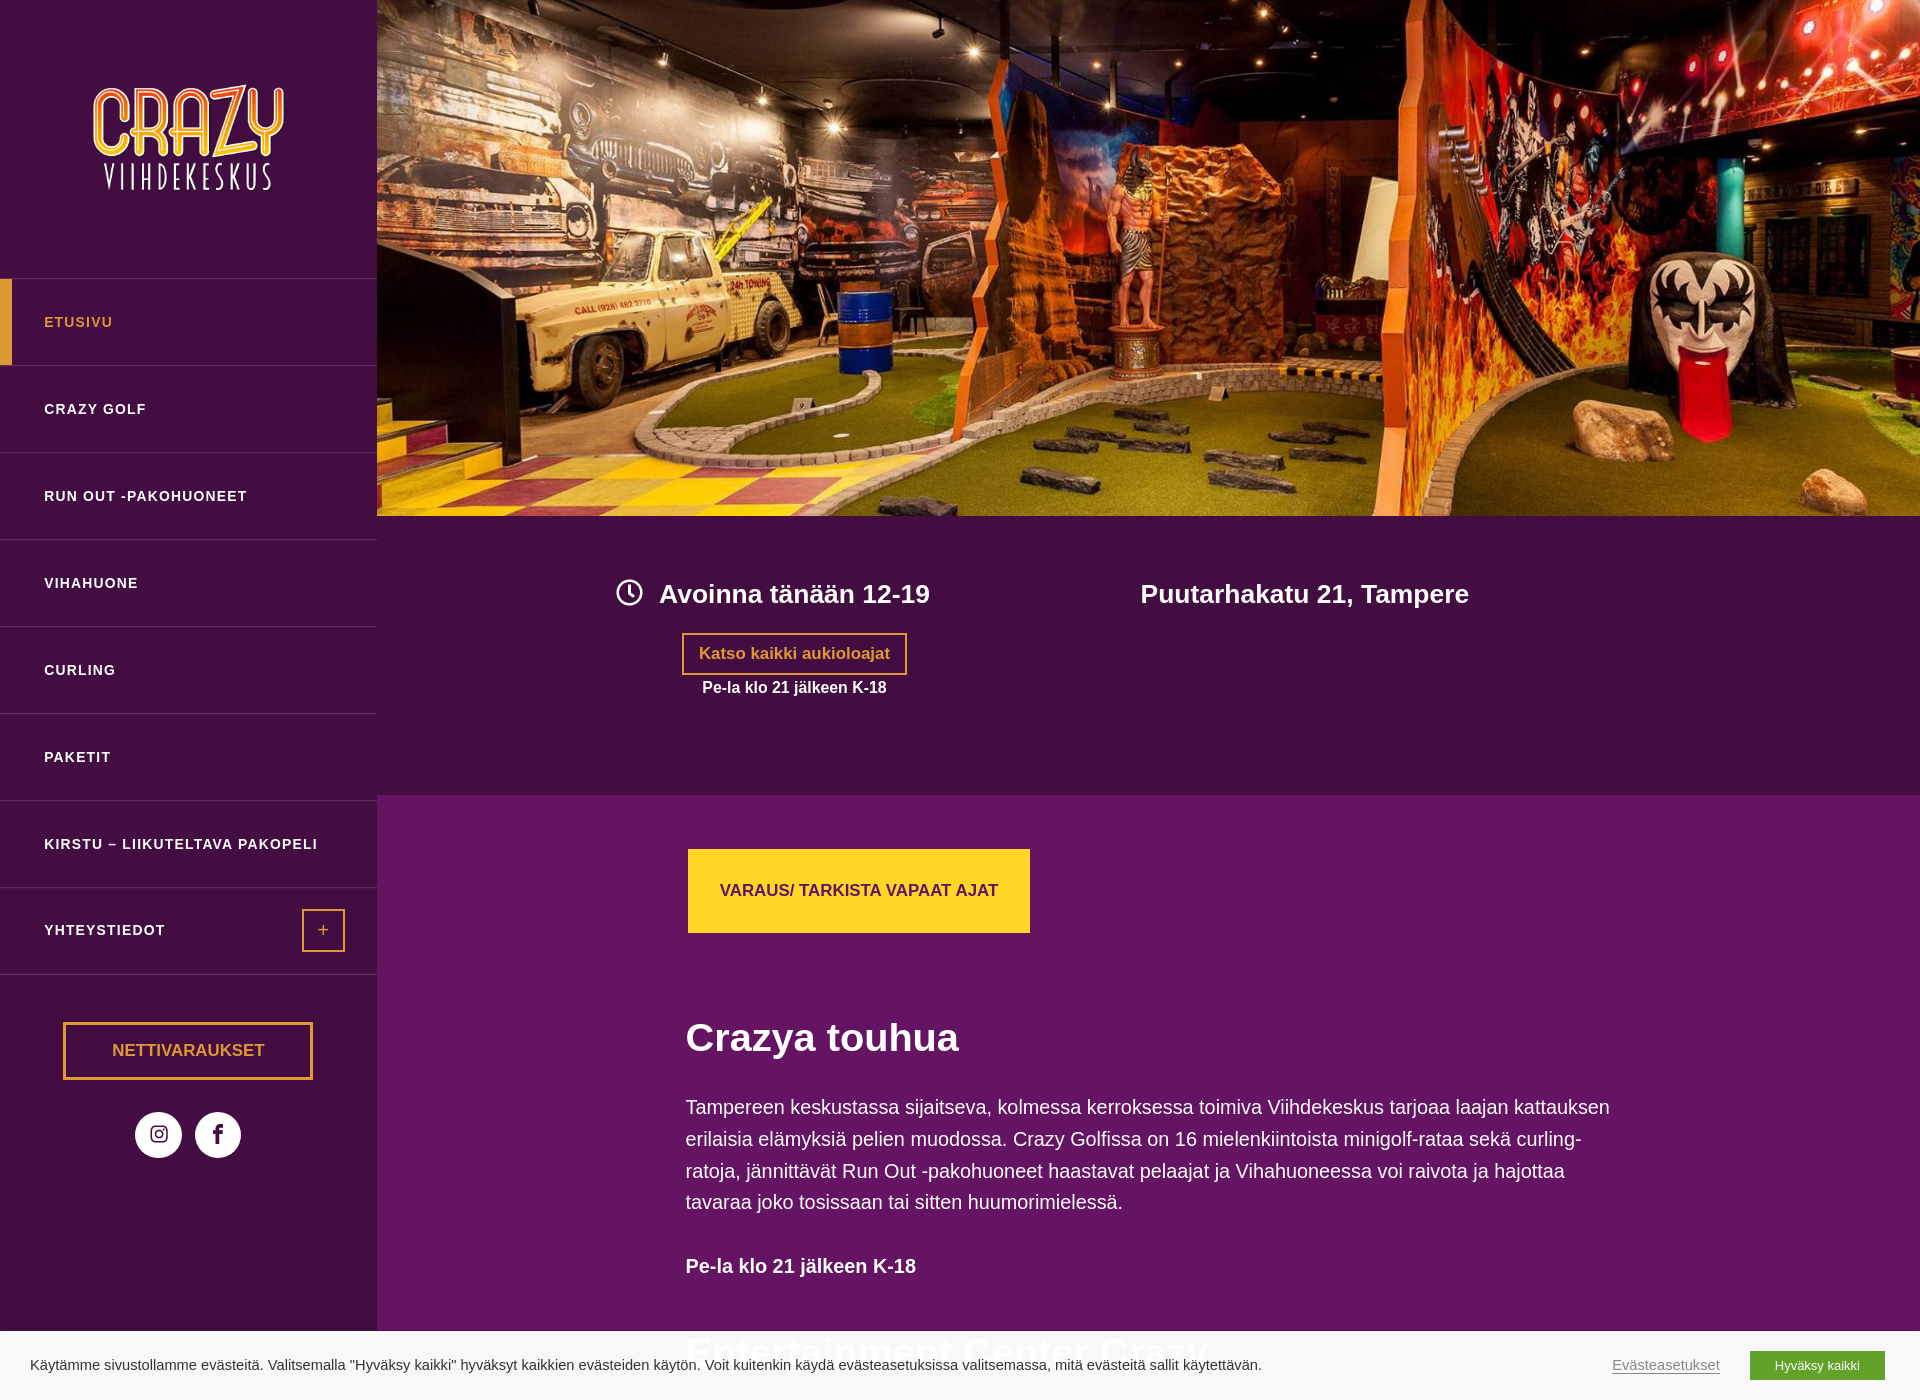Select ETUSIVU from the navigation menu
Image resolution: width=1920 pixels, height=1400 pixels.
[x=79, y=321]
